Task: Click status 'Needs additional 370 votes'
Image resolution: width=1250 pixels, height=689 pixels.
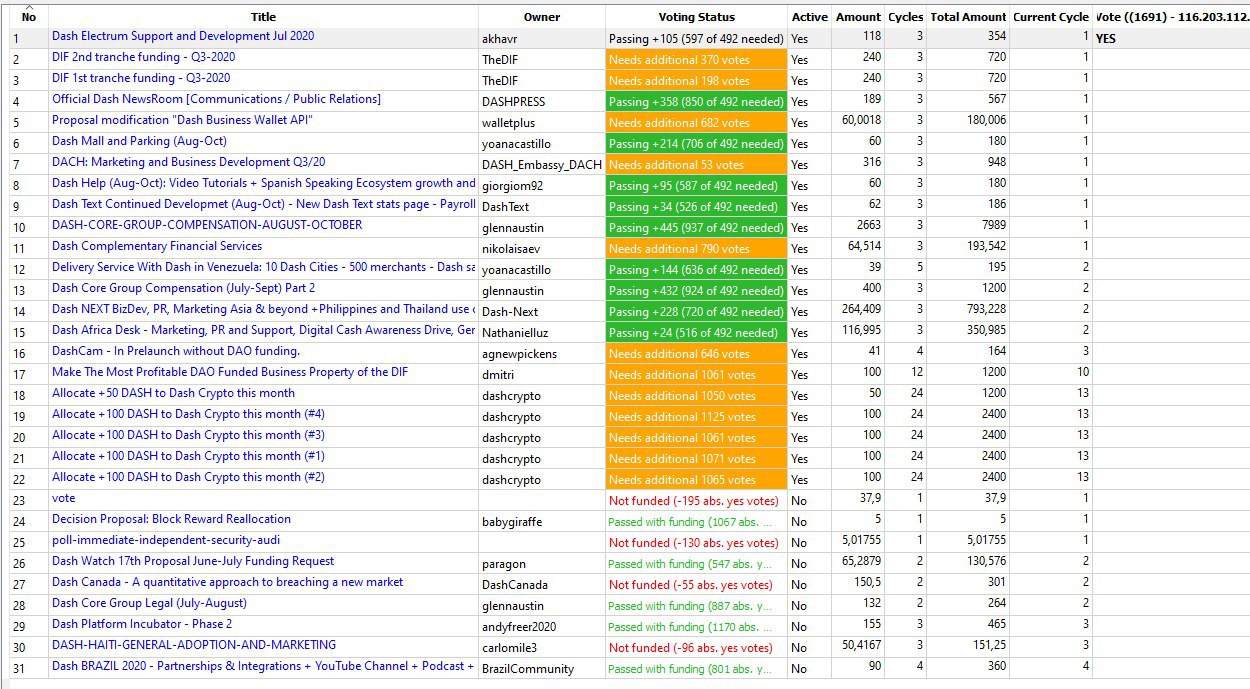Action: pos(697,59)
